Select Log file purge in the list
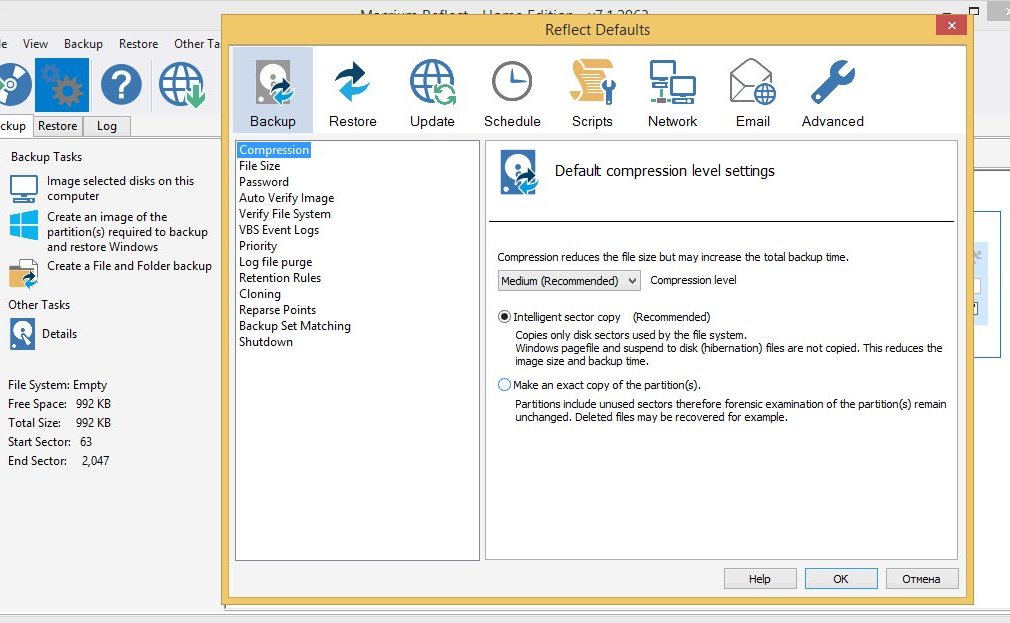Viewport: 1010px width, 623px height. pyautogui.click(x=276, y=262)
